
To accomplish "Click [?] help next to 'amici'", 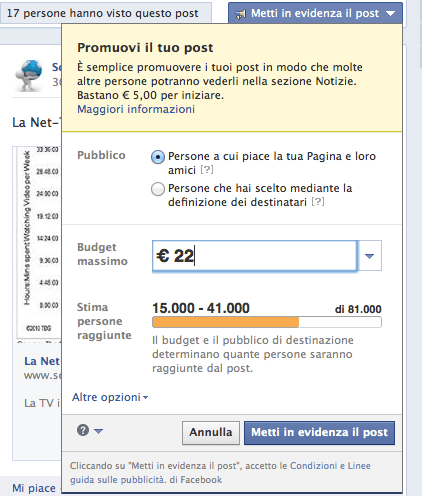I will (207, 170).
